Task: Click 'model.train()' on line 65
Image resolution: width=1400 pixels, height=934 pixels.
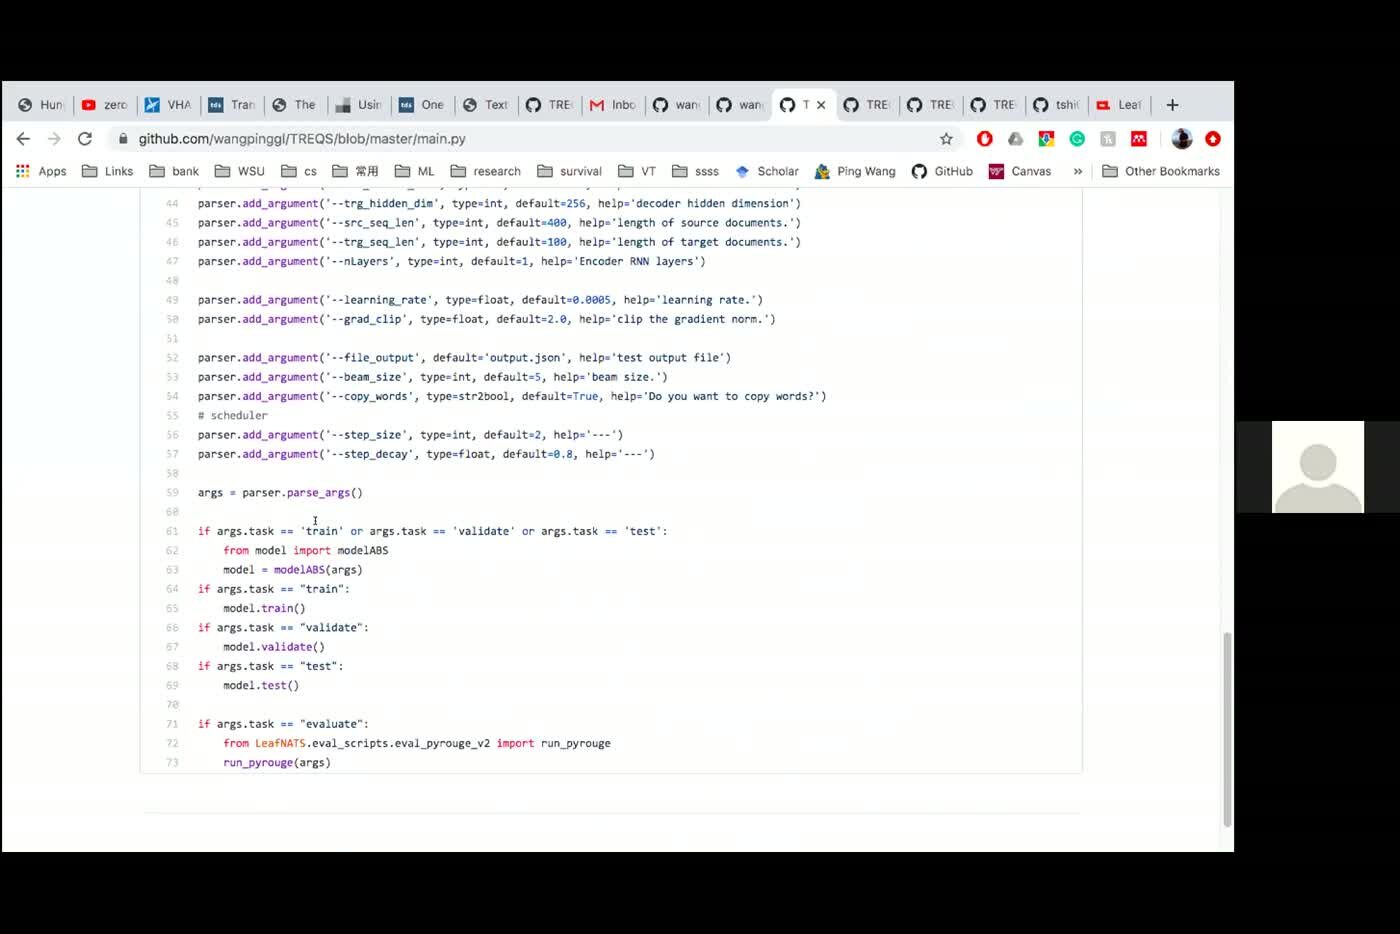Action: click(264, 608)
